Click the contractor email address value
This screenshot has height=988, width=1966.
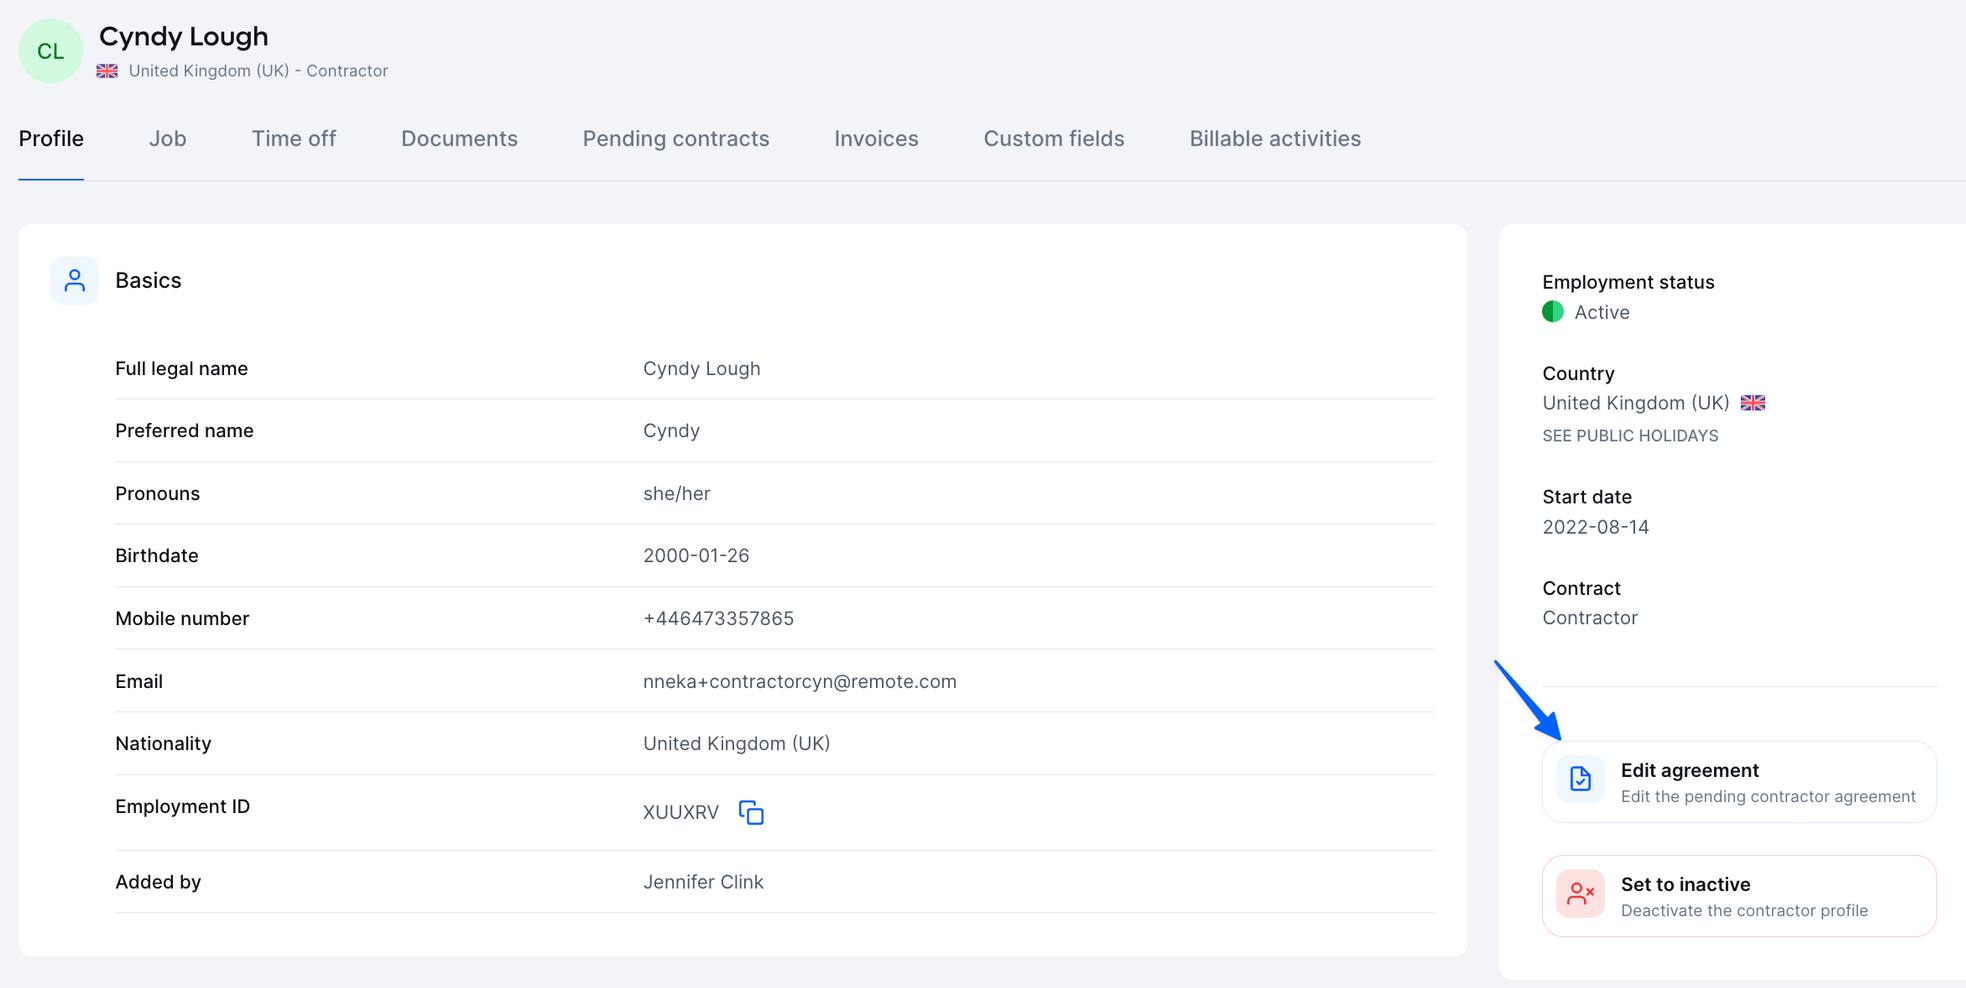tap(799, 682)
